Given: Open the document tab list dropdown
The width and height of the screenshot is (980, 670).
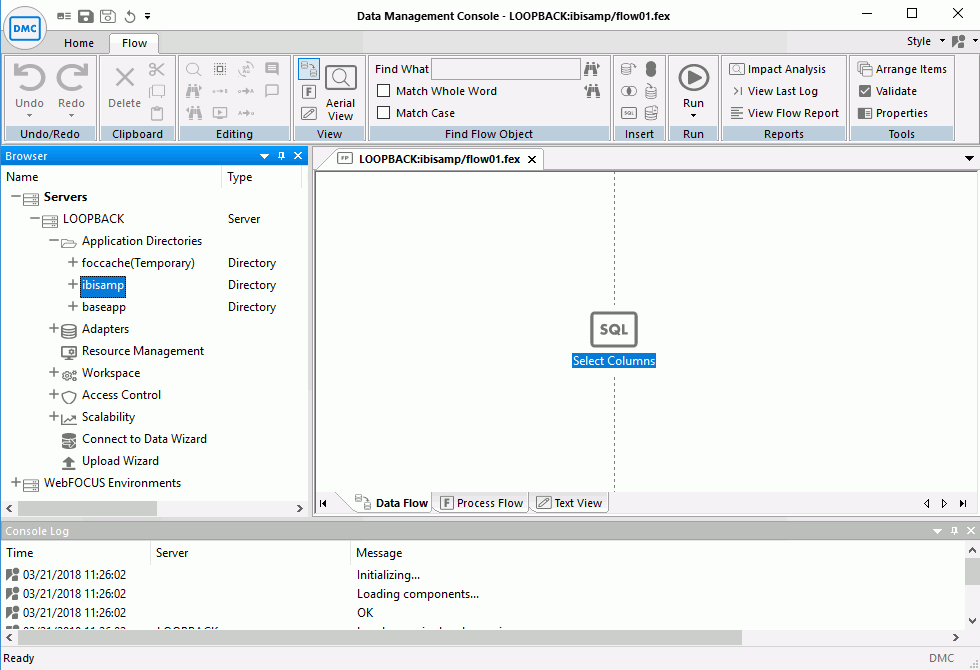Looking at the screenshot, I should click(x=969, y=159).
